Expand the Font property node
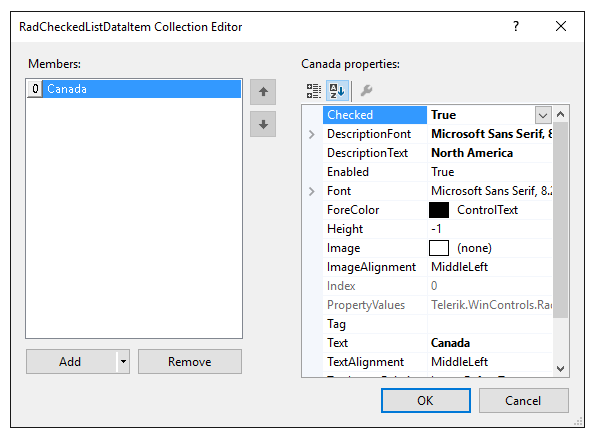599x442 pixels. (312, 191)
